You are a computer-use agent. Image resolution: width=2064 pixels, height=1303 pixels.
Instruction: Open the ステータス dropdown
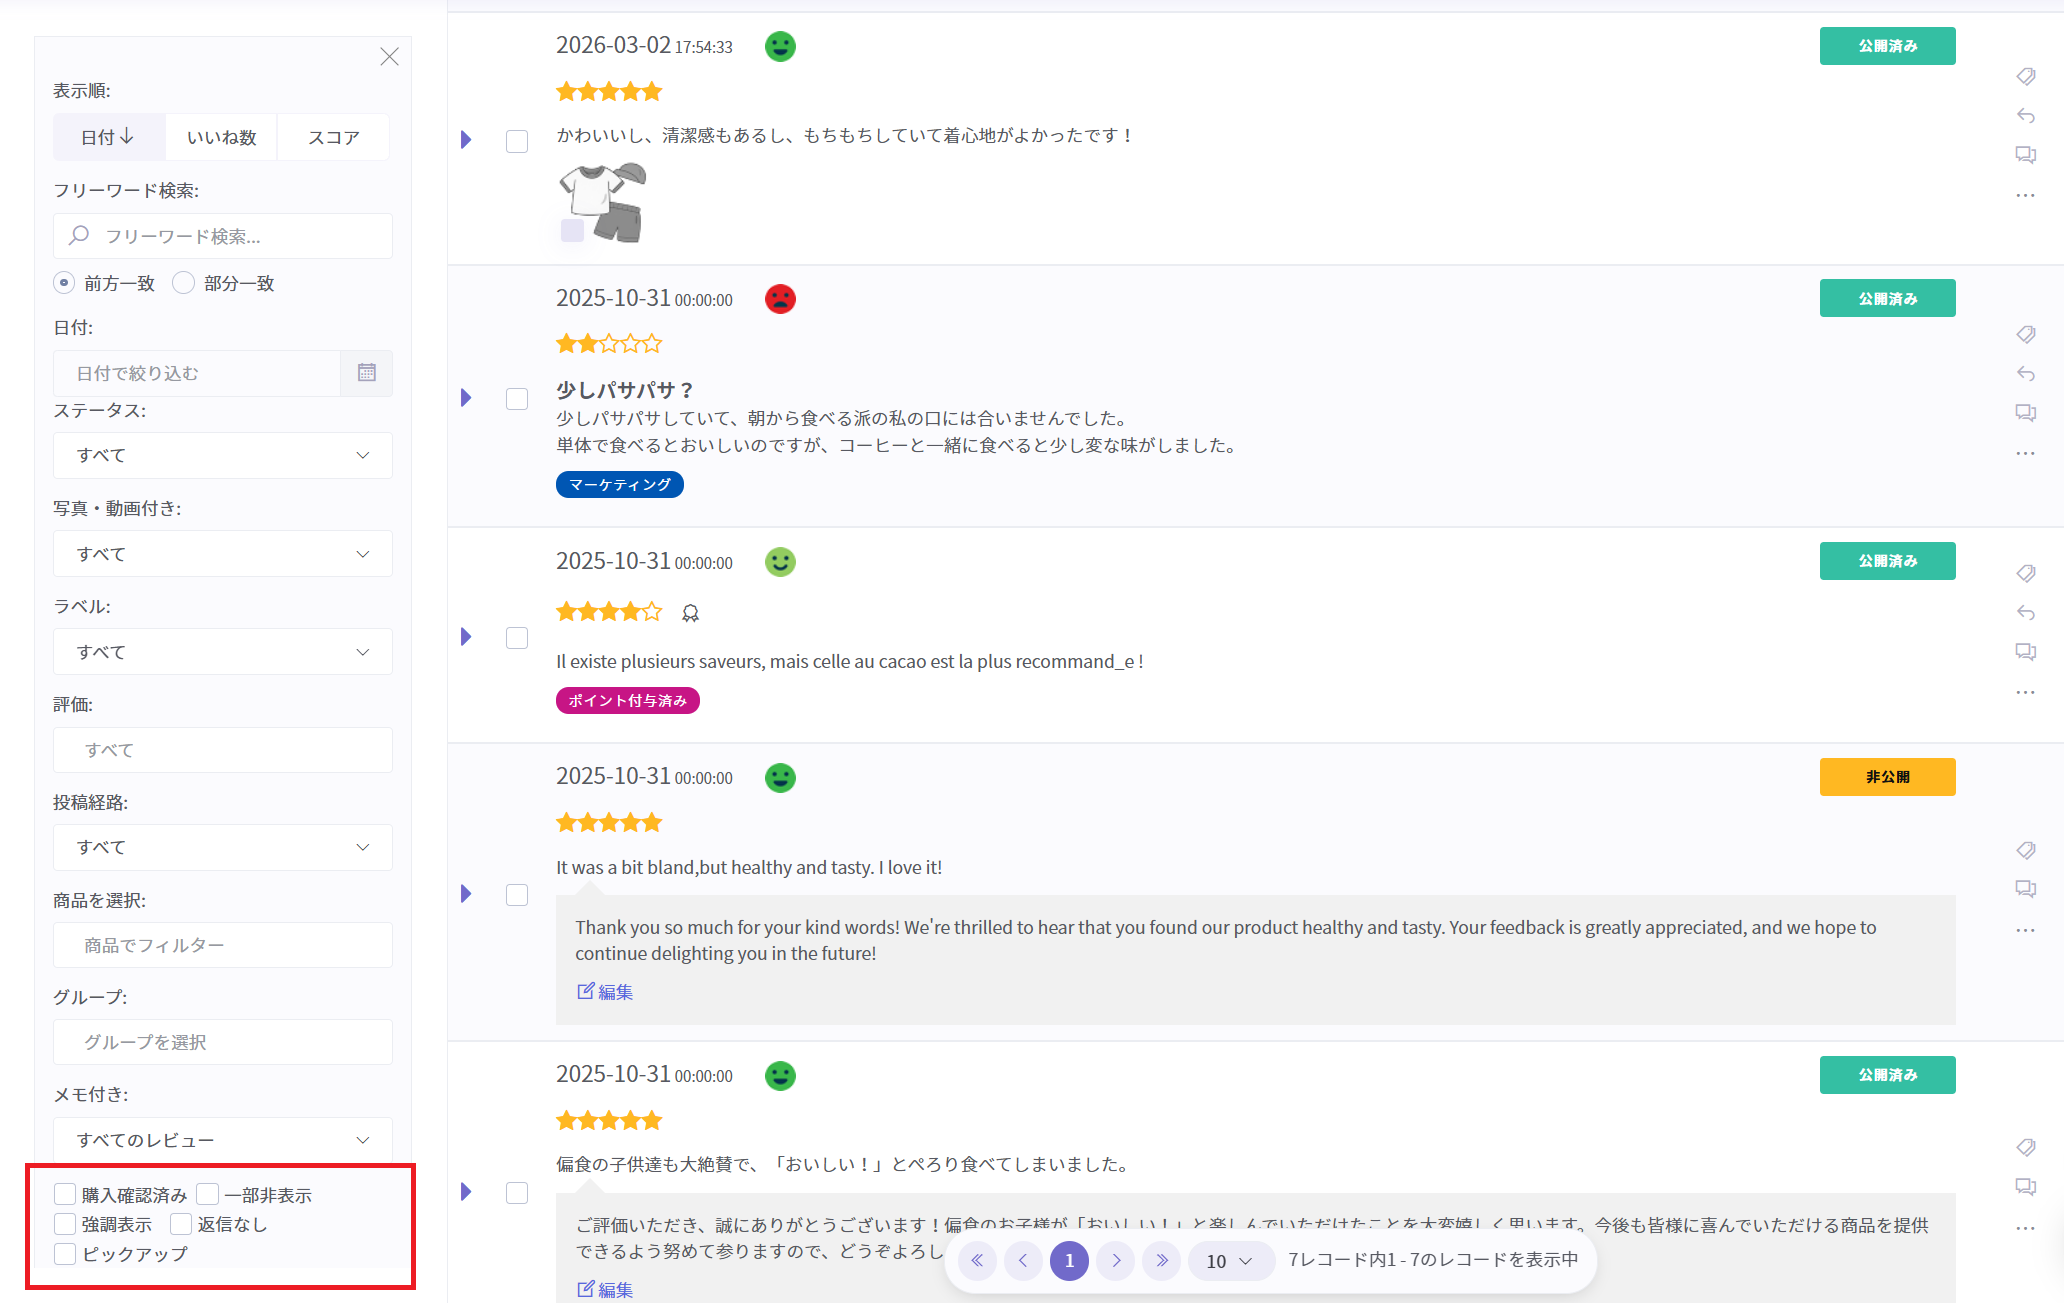coord(222,455)
